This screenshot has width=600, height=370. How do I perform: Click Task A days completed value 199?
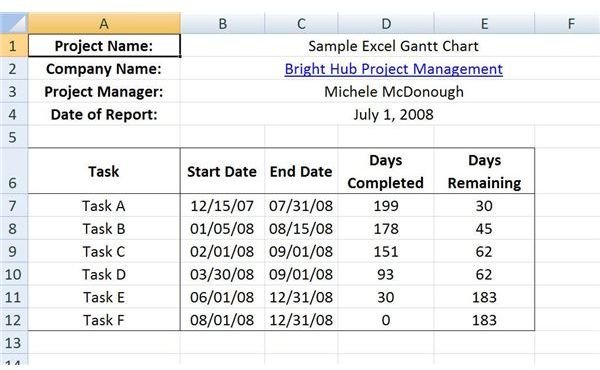click(x=386, y=205)
